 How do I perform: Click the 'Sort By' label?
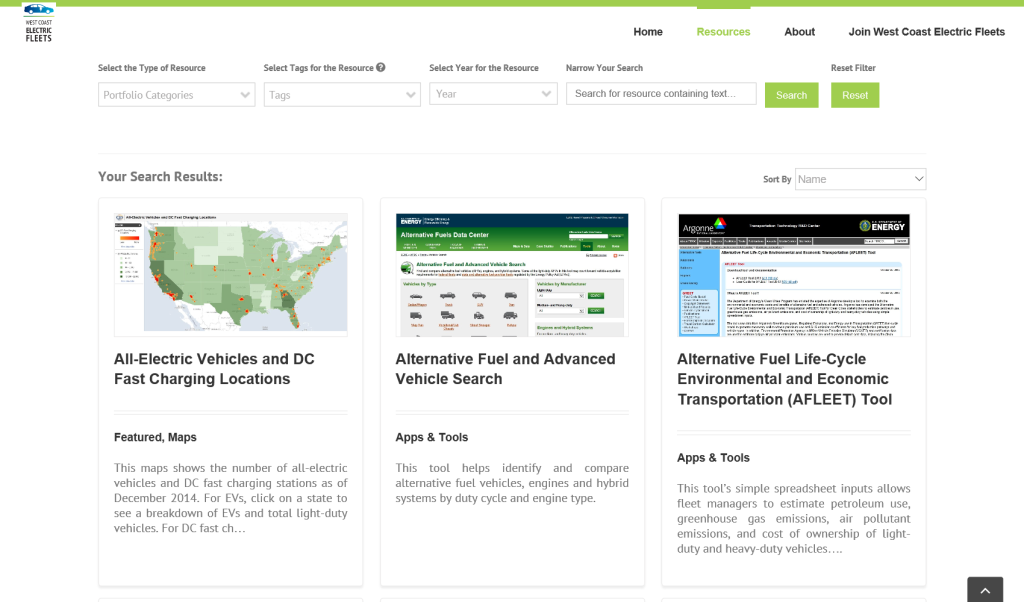point(777,180)
